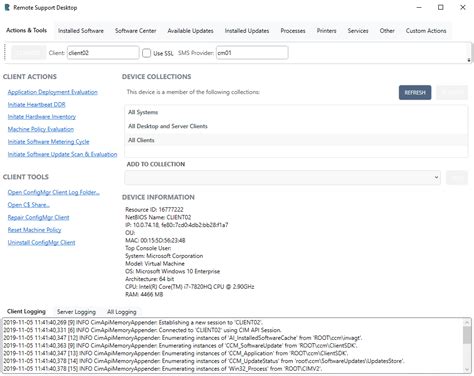Click the Remote Support Desktop app icon
Image resolution: width=474 pixels, height=376 pixels.
point(7,7)
